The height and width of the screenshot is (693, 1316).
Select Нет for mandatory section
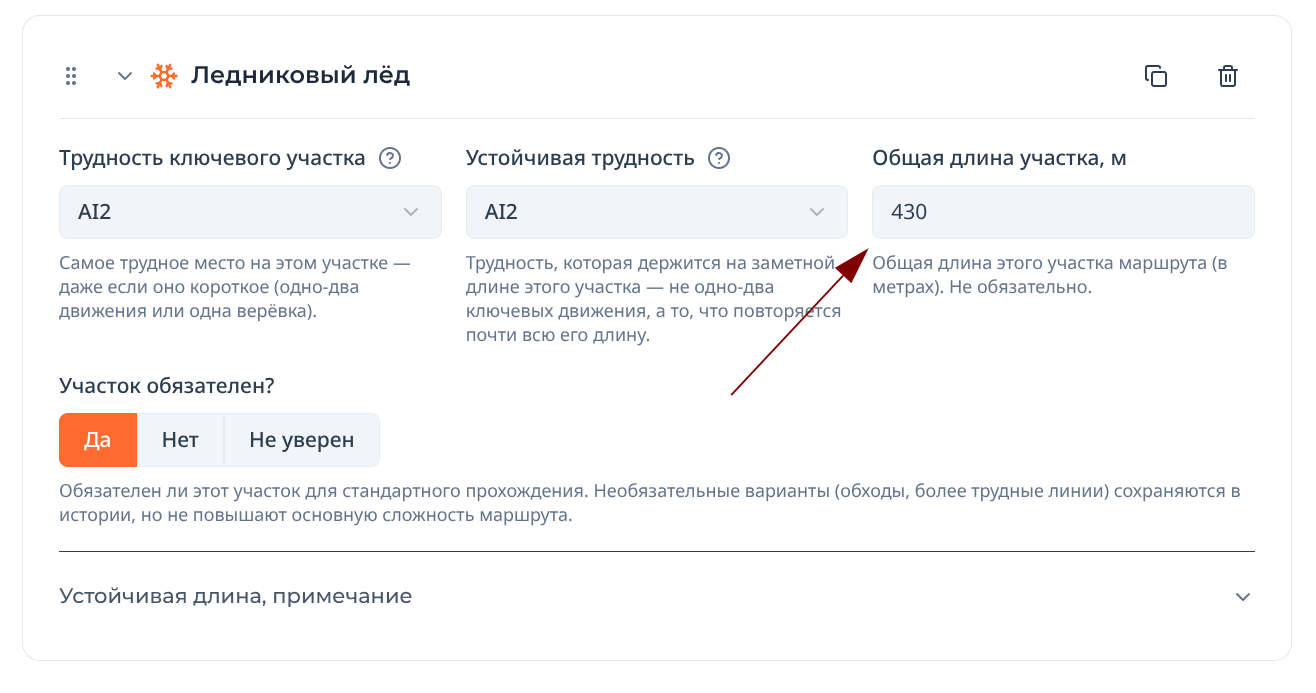click(180, 440)
